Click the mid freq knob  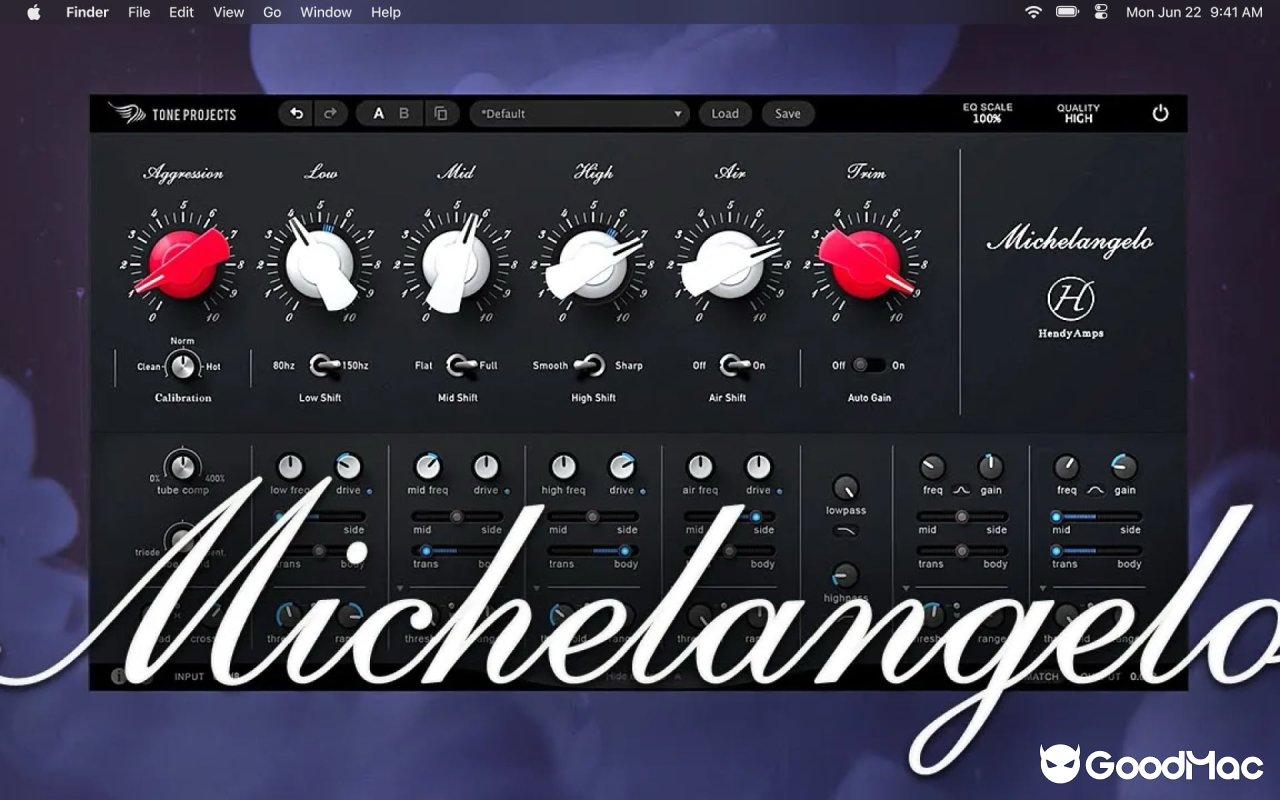tap(427, 466)
